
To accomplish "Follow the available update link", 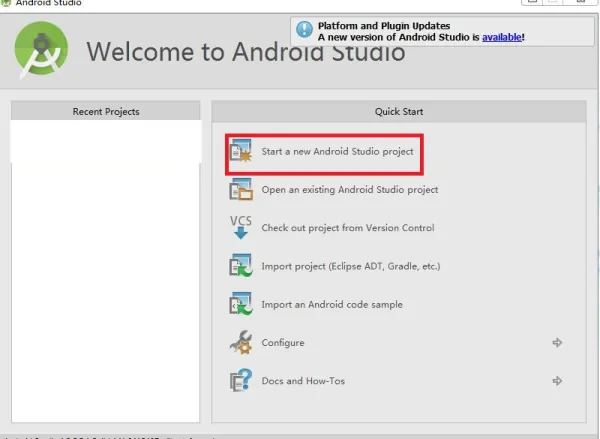I will click(502, 37).
